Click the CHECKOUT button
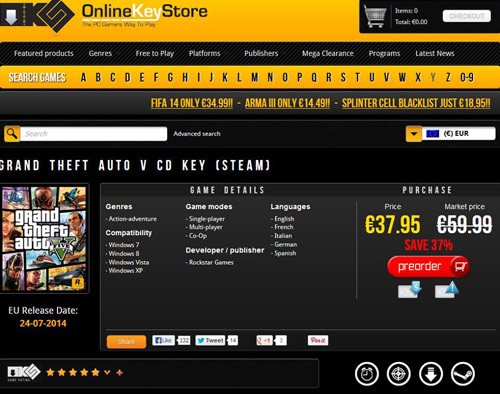 pos(467,16)
